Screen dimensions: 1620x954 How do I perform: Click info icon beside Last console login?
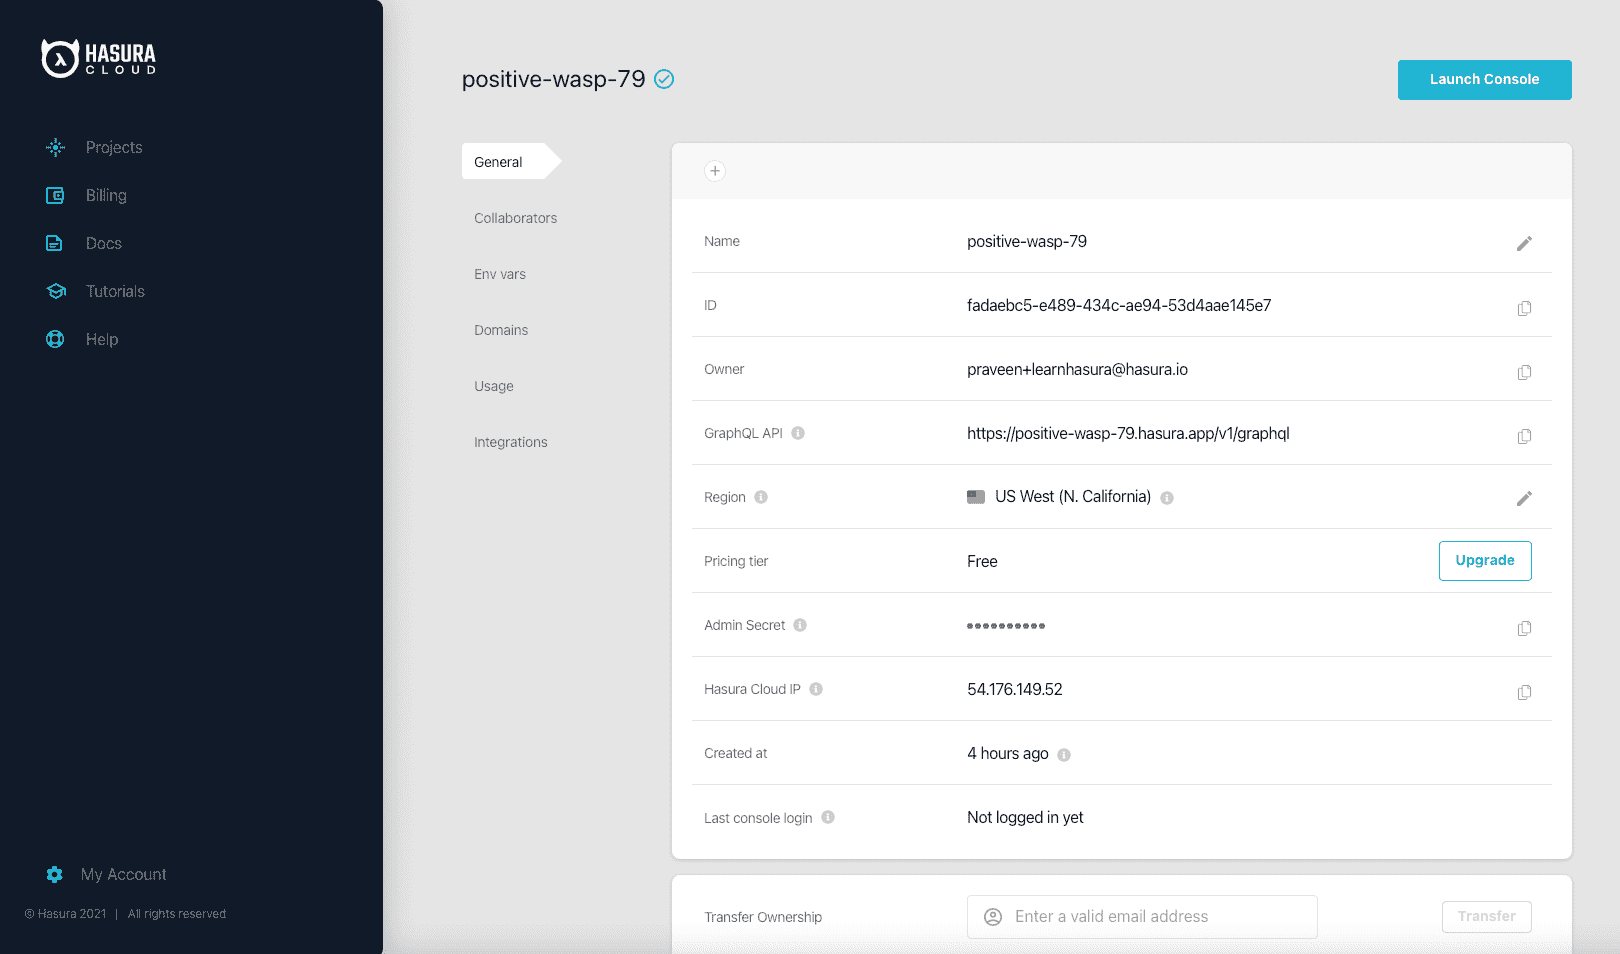point(828,817)
